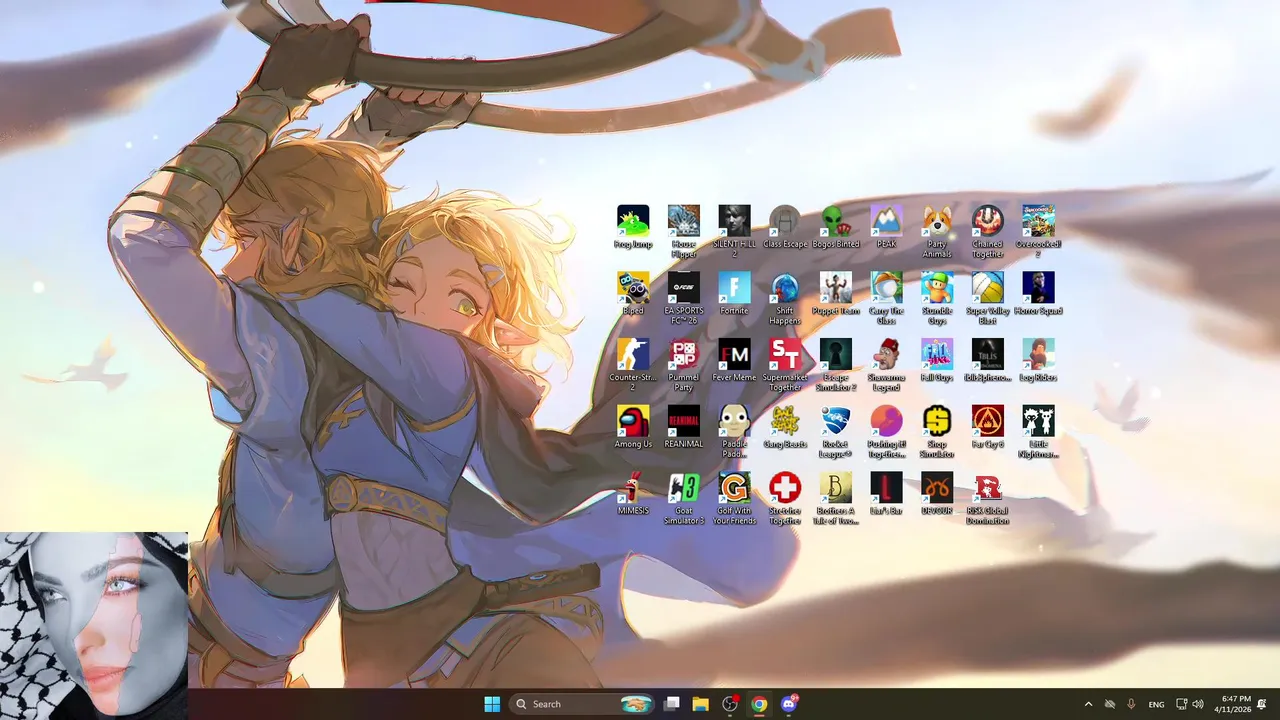Open the Fortnite desktop icon
1280x720 pixels.
(x=734, y=294)
